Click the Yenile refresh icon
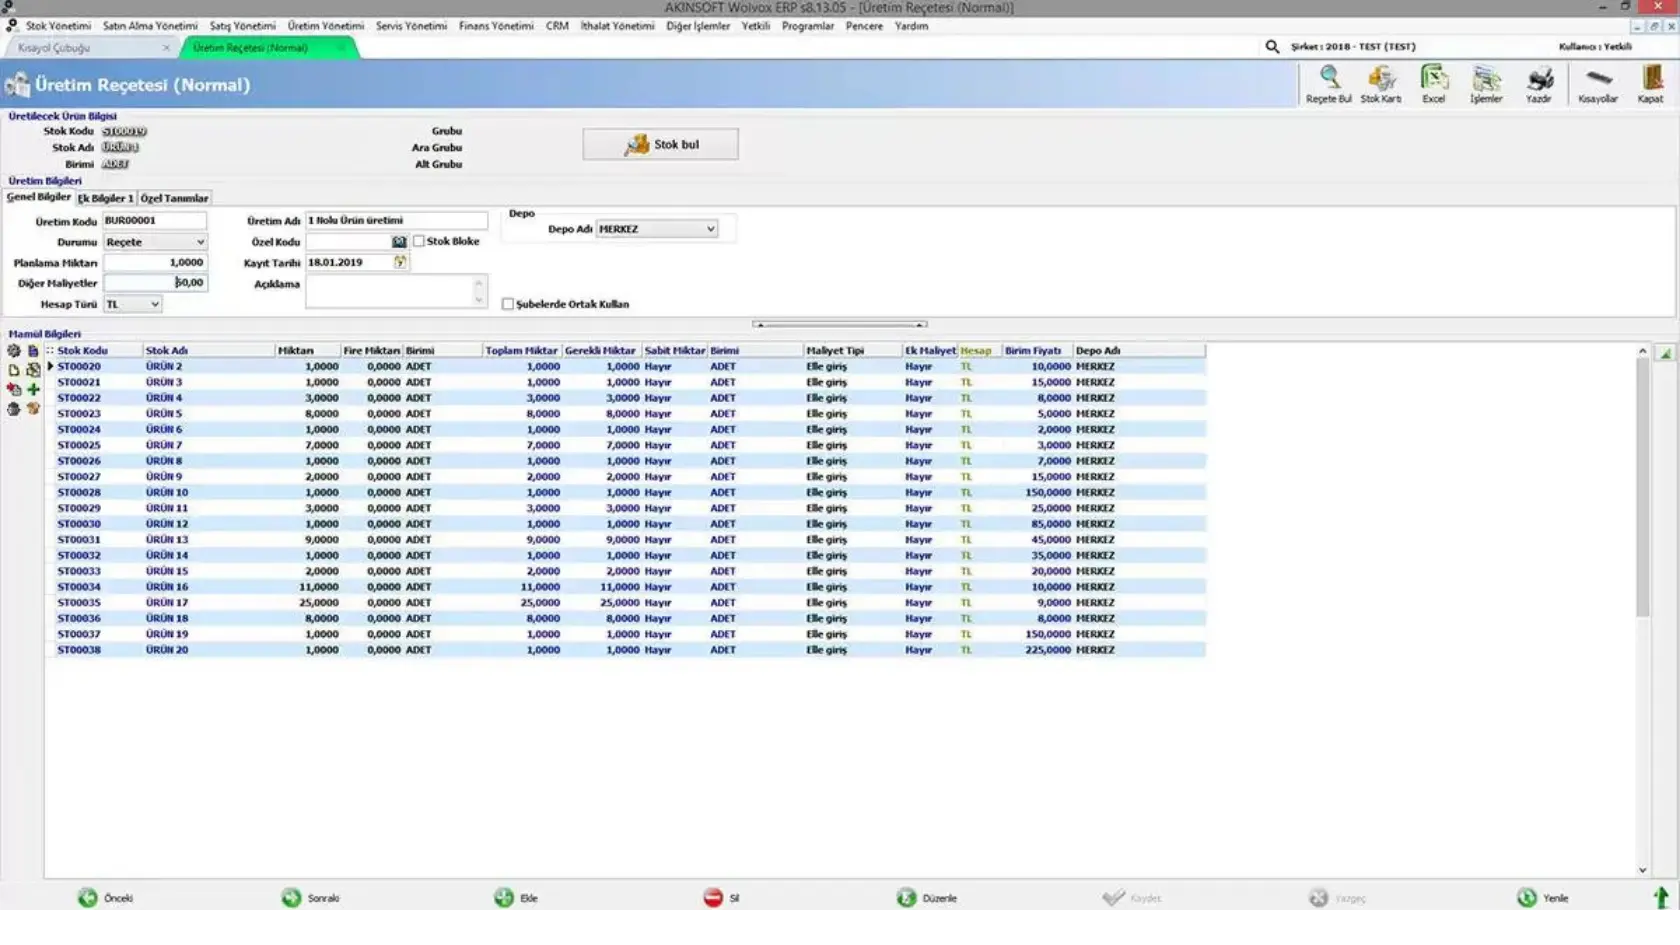This screenshot has height=945, width=1680. [x=1527, y=898]
